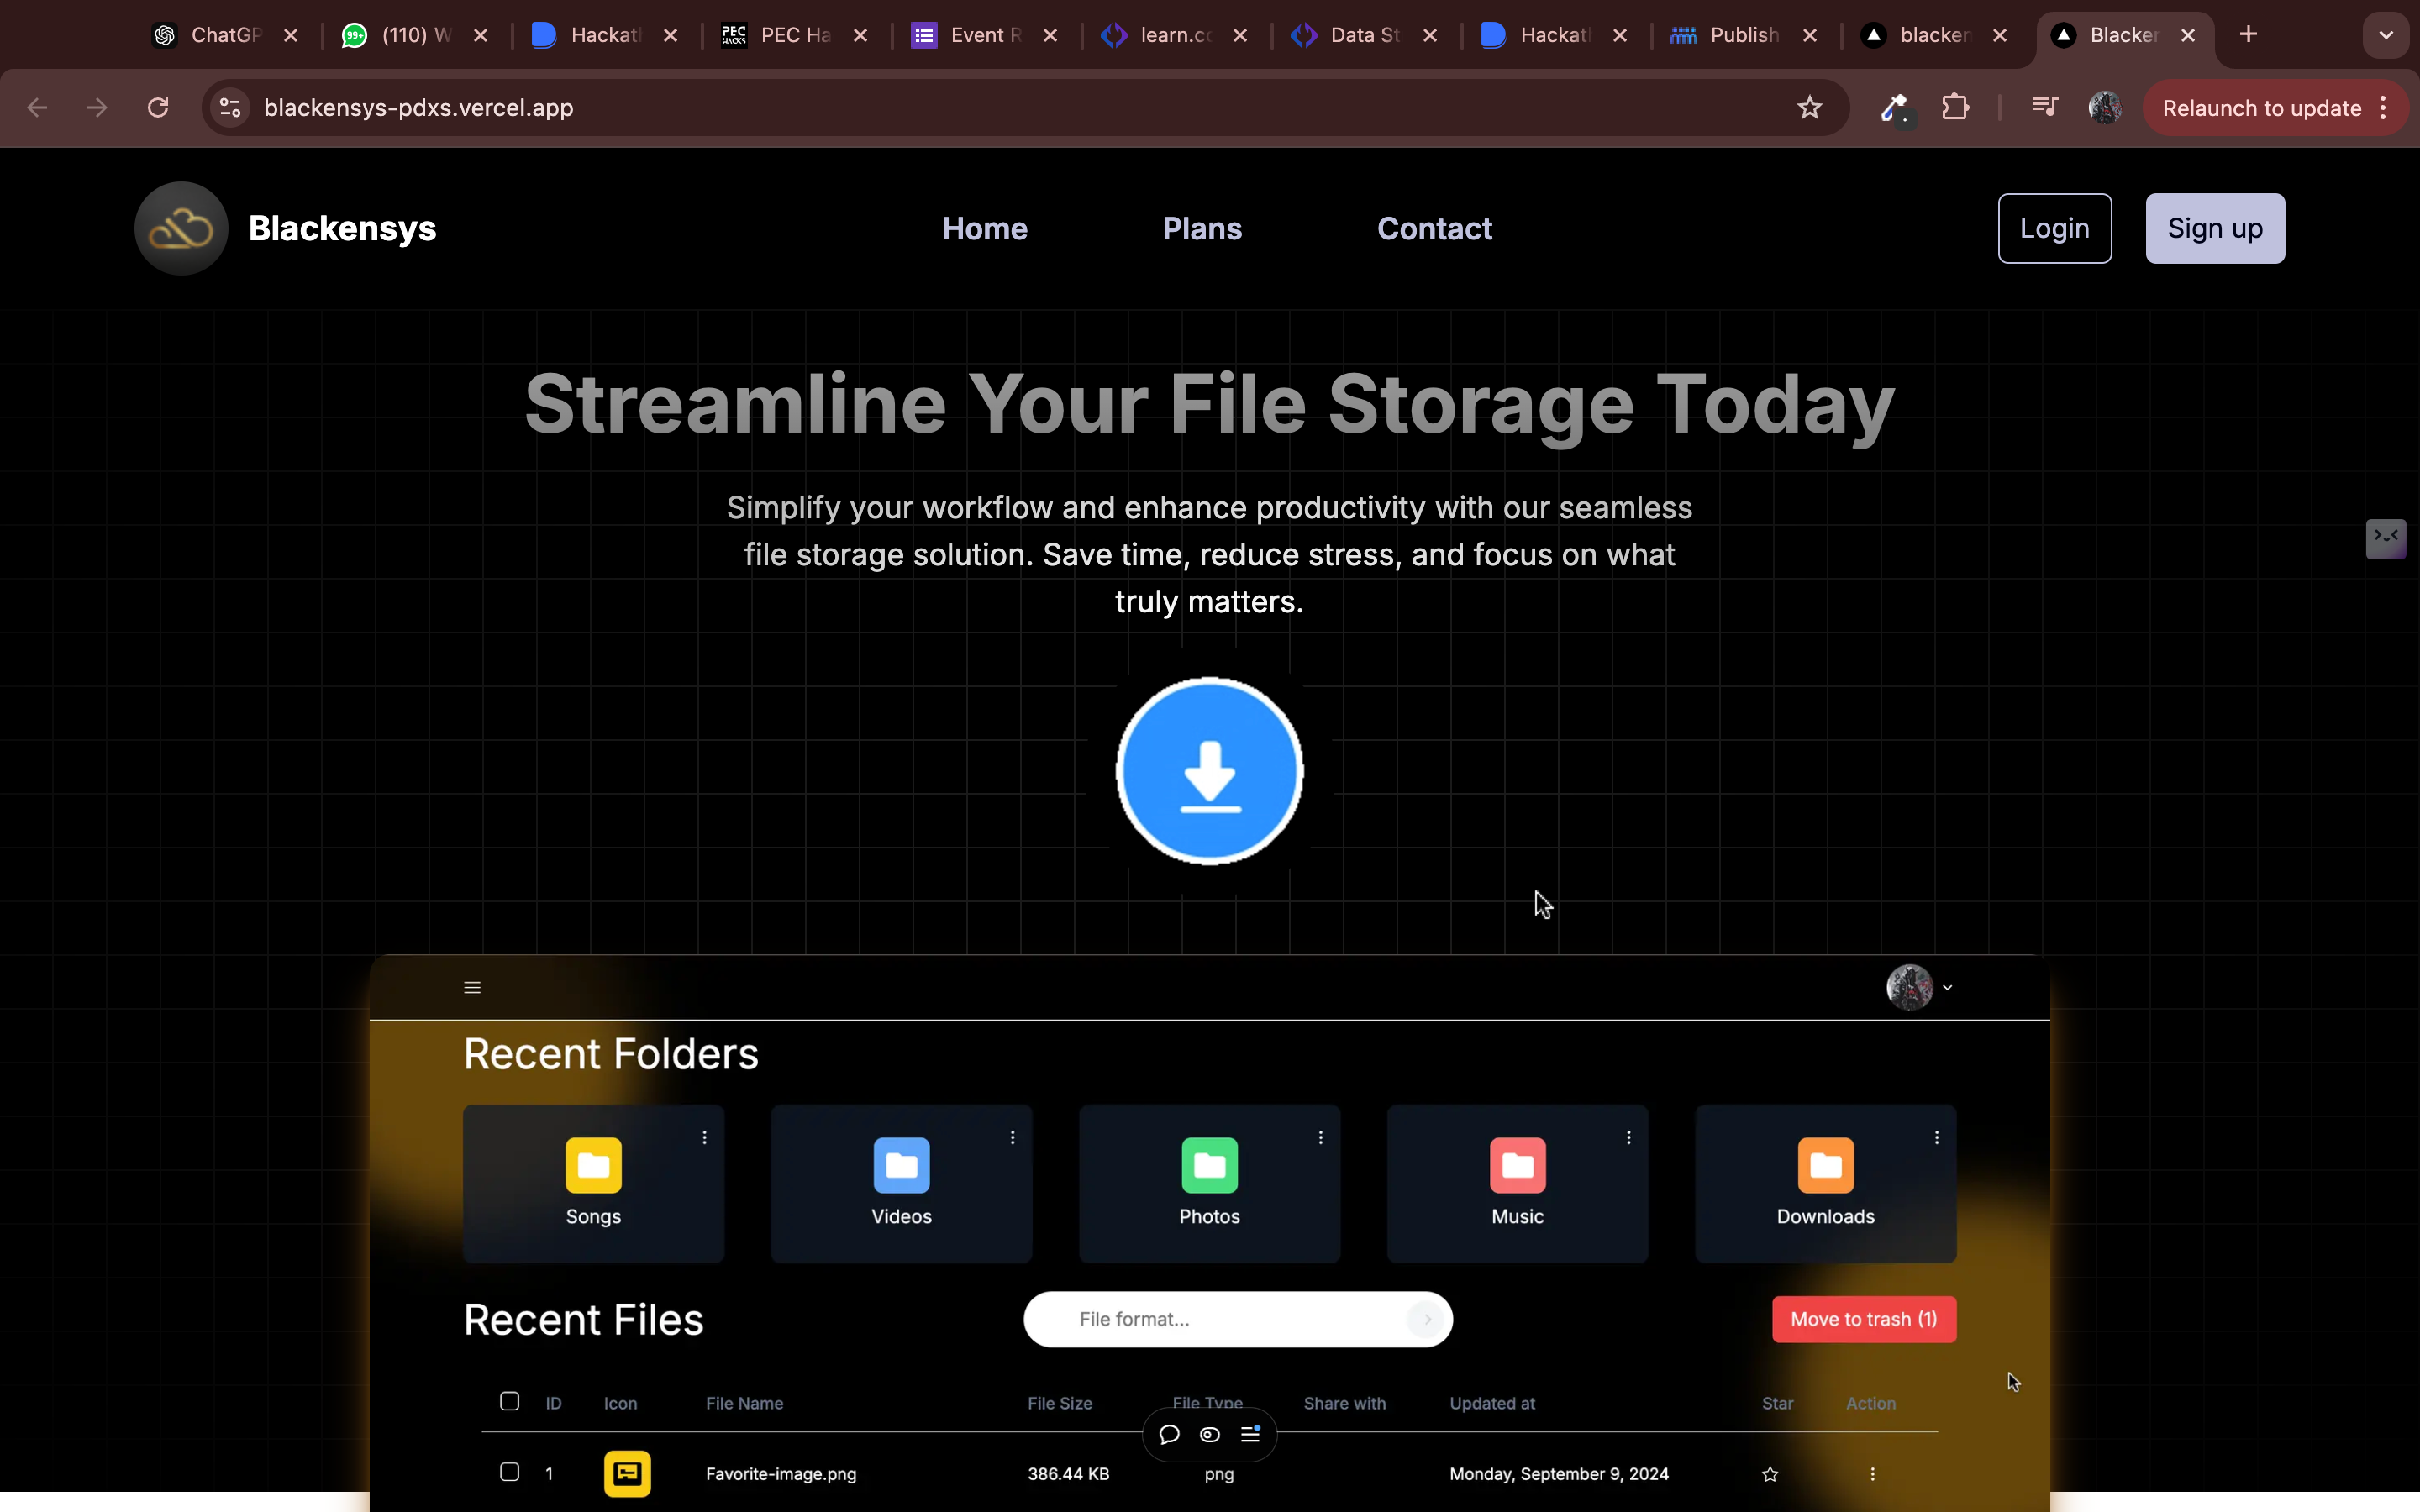2420x1512 pixels.
Task: Click the Sign up button
Action: tap(2215, 229)
